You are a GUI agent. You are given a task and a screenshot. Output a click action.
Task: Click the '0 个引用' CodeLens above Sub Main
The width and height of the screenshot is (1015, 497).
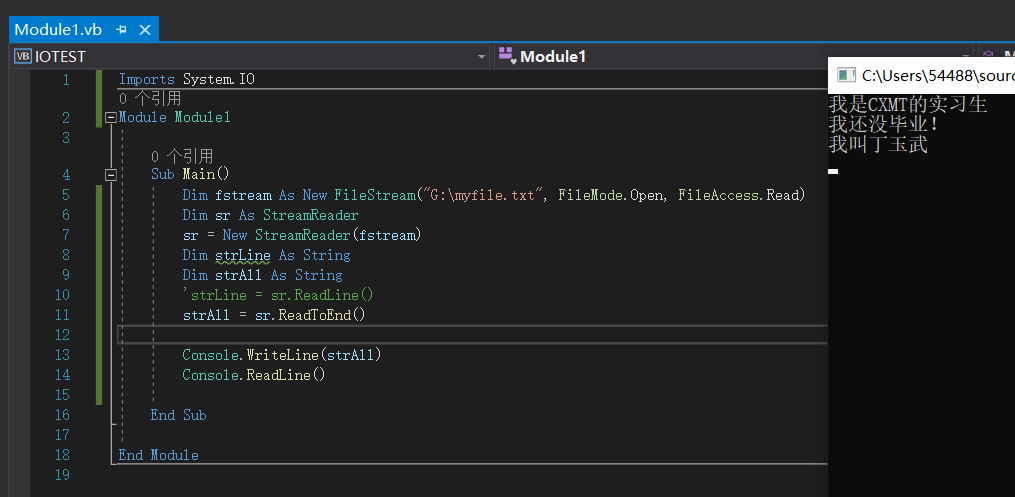point(182,156)
